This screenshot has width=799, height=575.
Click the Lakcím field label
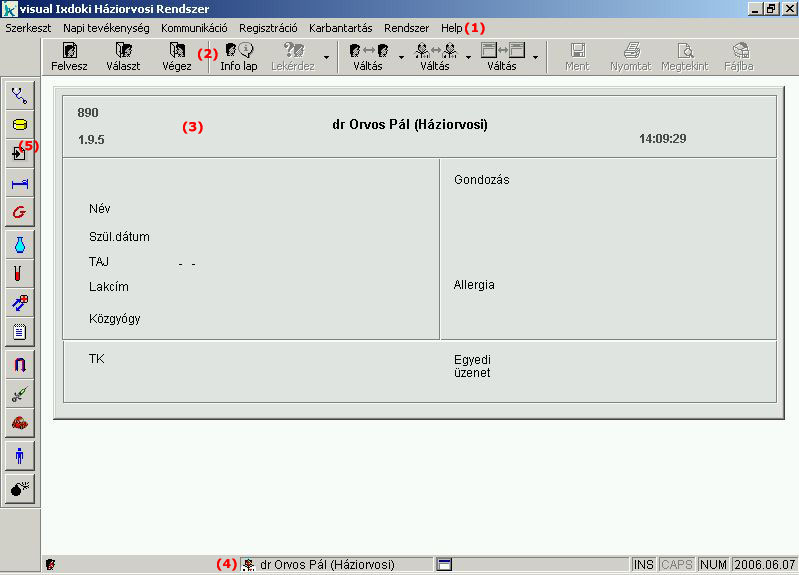point(109,286)
